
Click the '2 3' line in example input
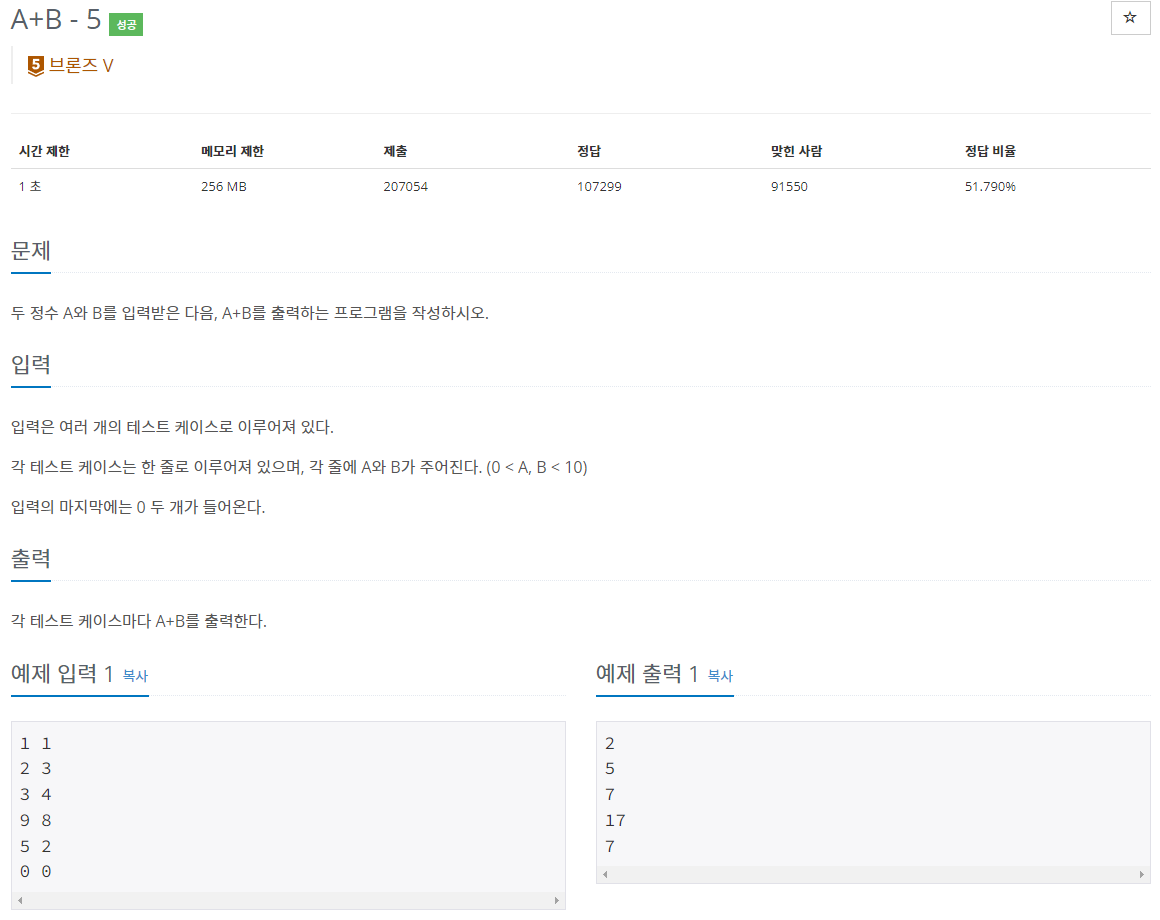pyautogui.click(x=36, y=768)
